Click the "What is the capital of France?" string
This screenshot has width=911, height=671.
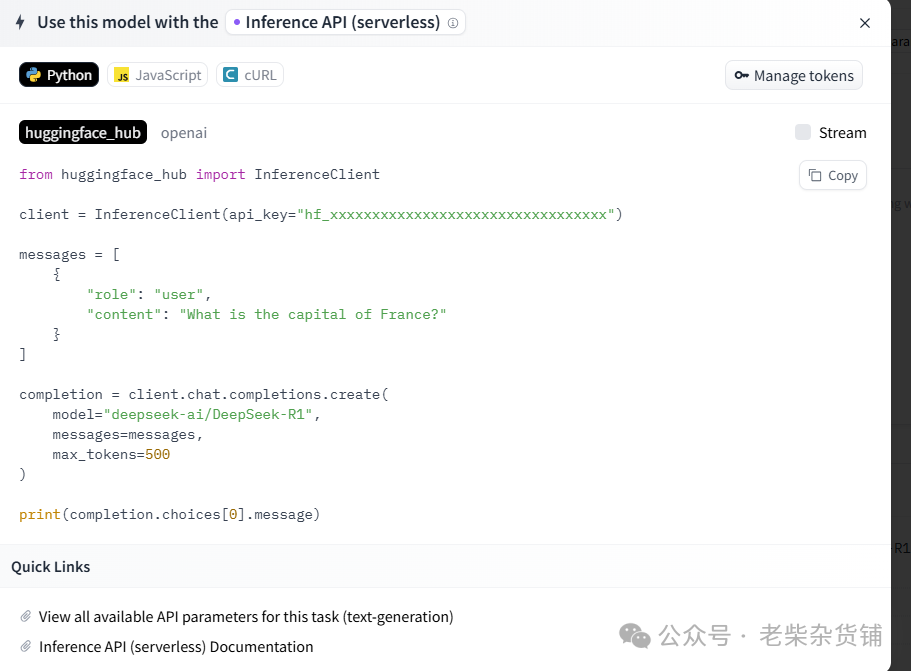pos(313,314)
